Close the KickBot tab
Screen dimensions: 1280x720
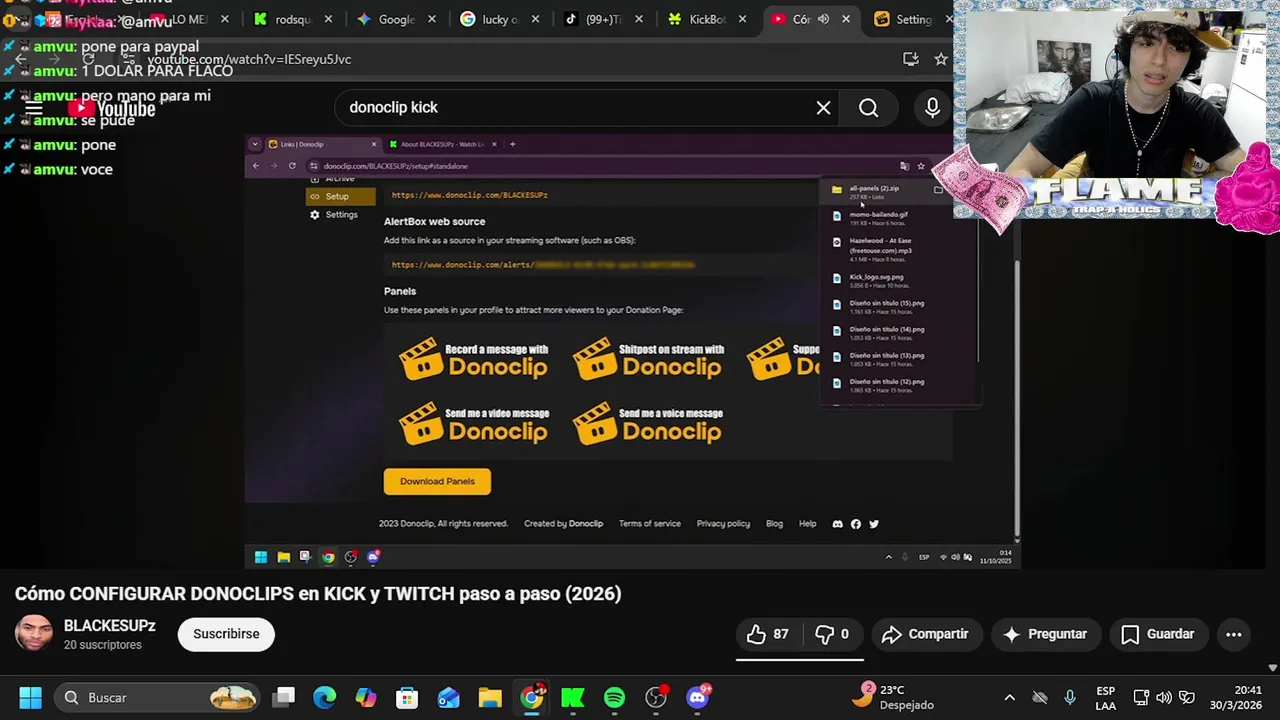[x=742, y=19]
